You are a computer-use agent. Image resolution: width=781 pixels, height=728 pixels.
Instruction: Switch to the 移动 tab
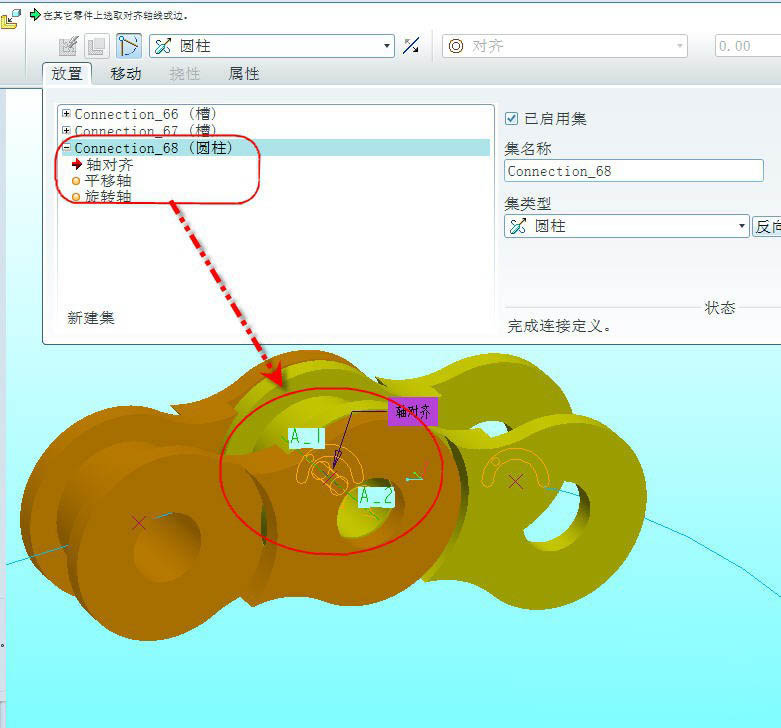click(x=126, y=74)
